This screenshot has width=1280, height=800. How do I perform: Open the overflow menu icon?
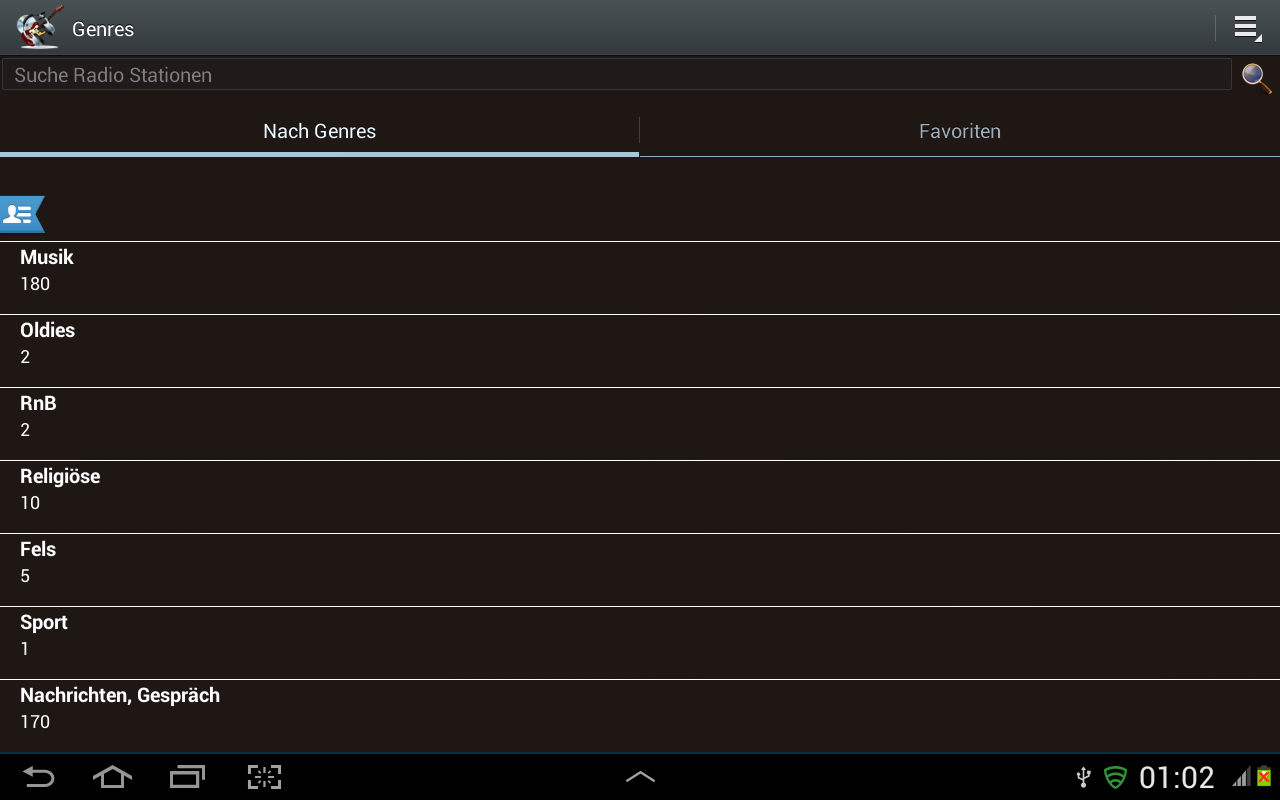1247,28
